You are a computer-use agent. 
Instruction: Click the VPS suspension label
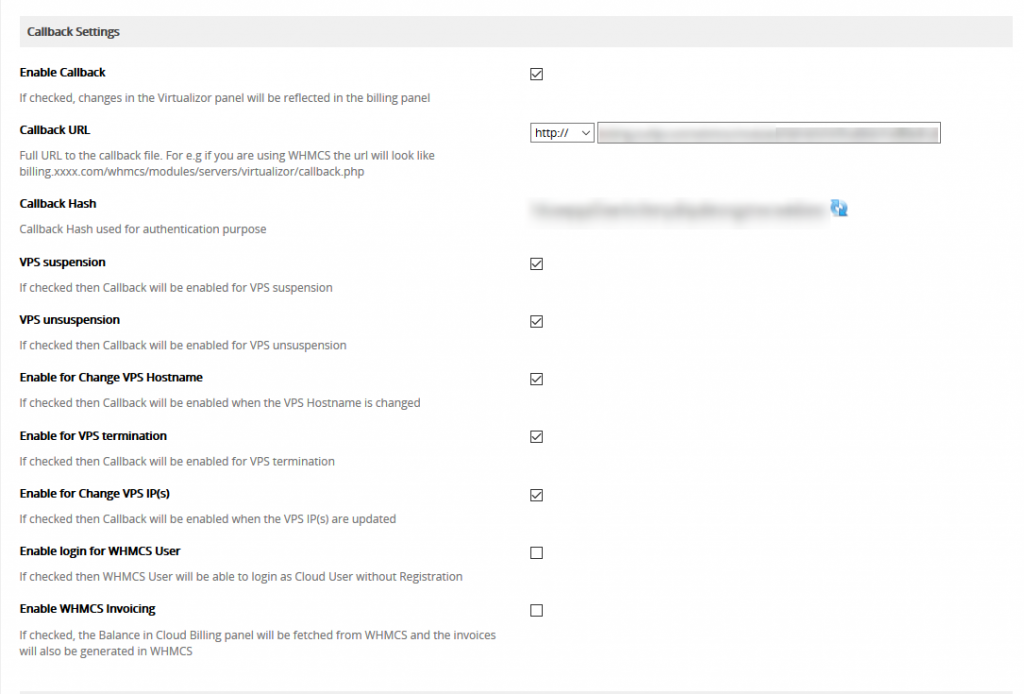pos(62,262)
